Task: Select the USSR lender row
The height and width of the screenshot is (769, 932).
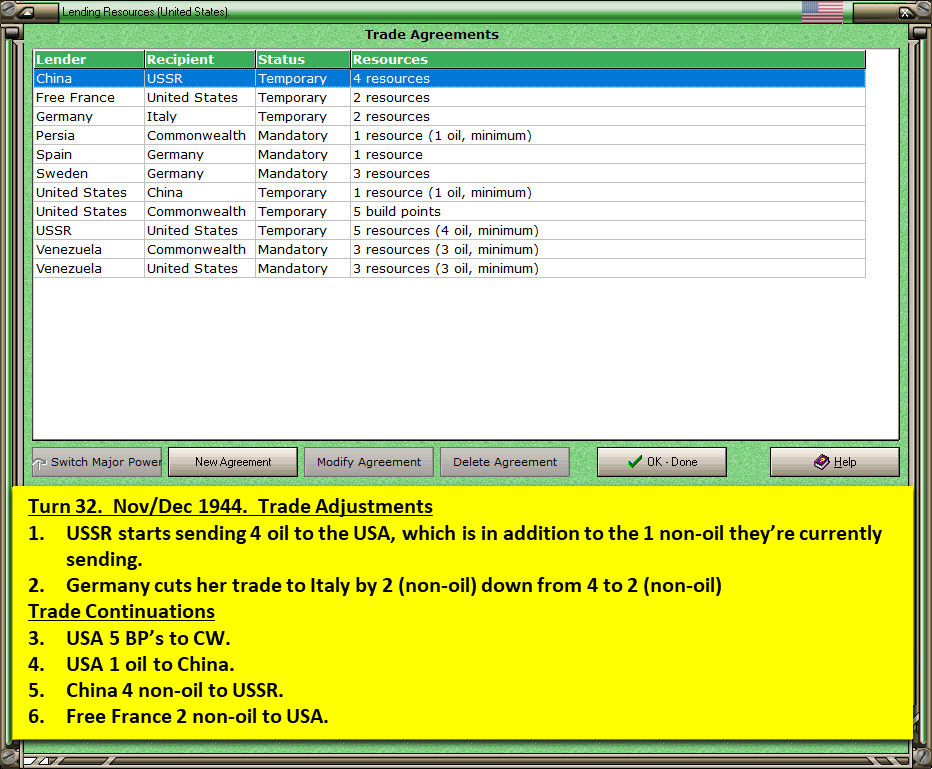Action: [449, 231]
